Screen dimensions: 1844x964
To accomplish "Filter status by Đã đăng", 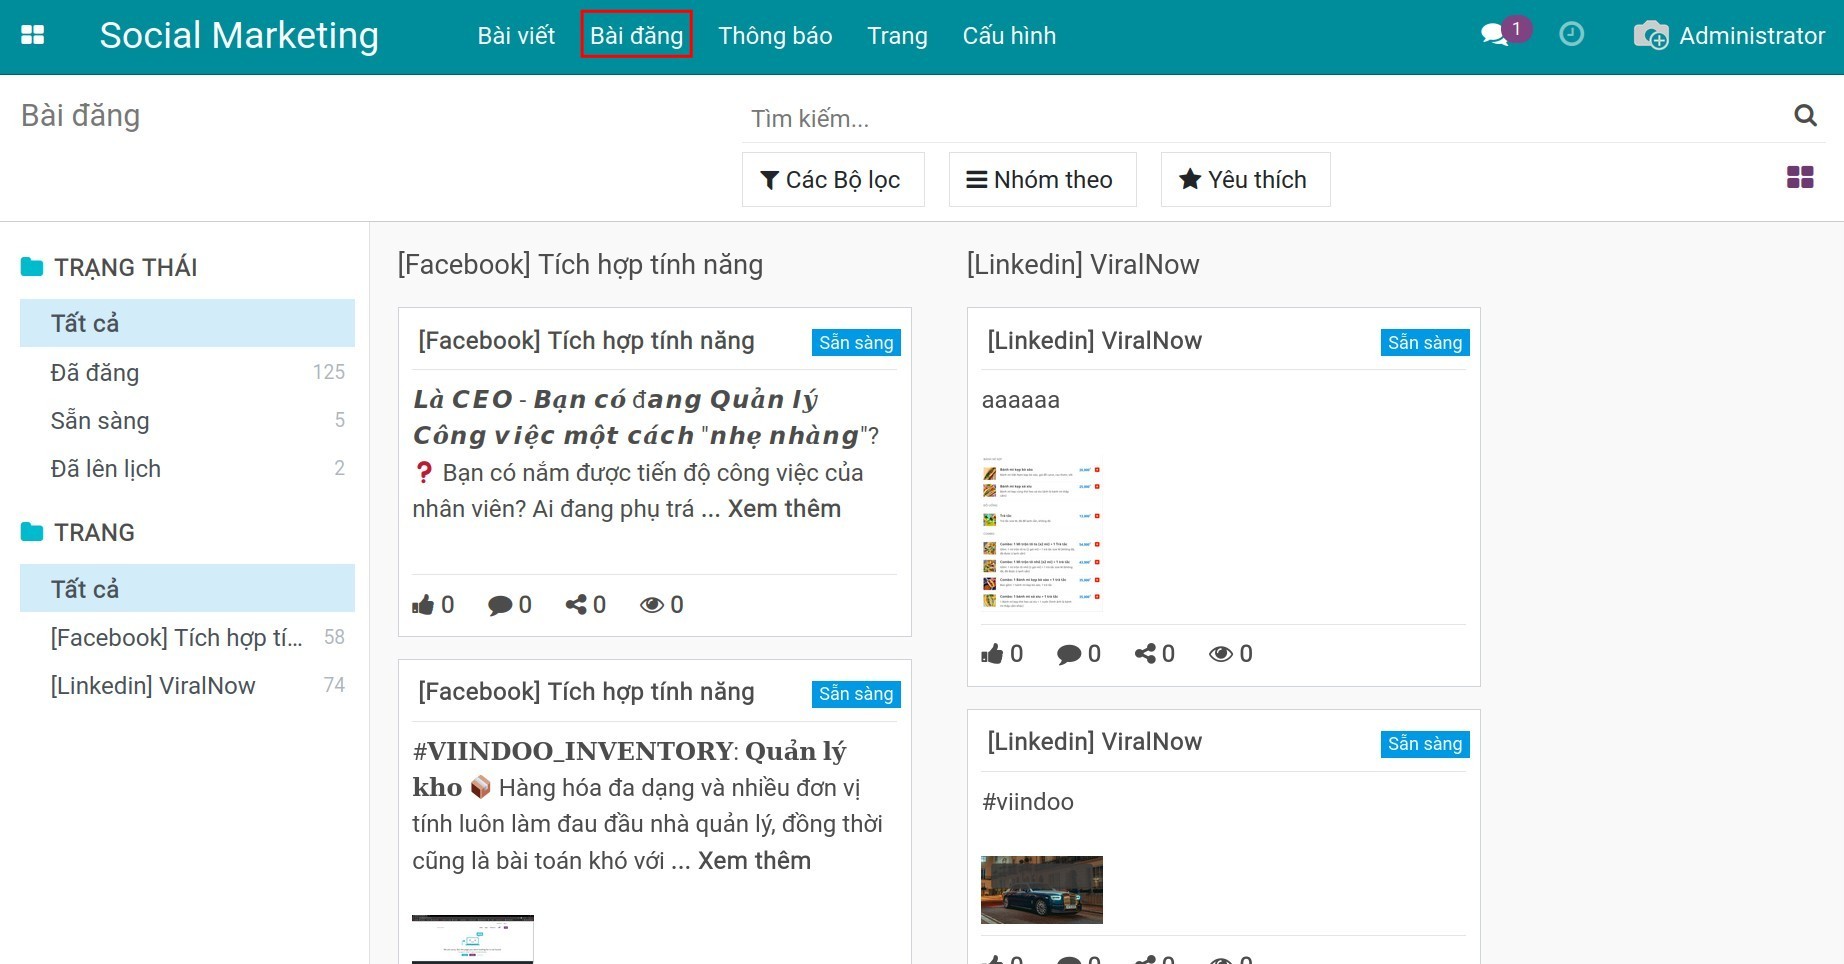I will coord(95,373).
